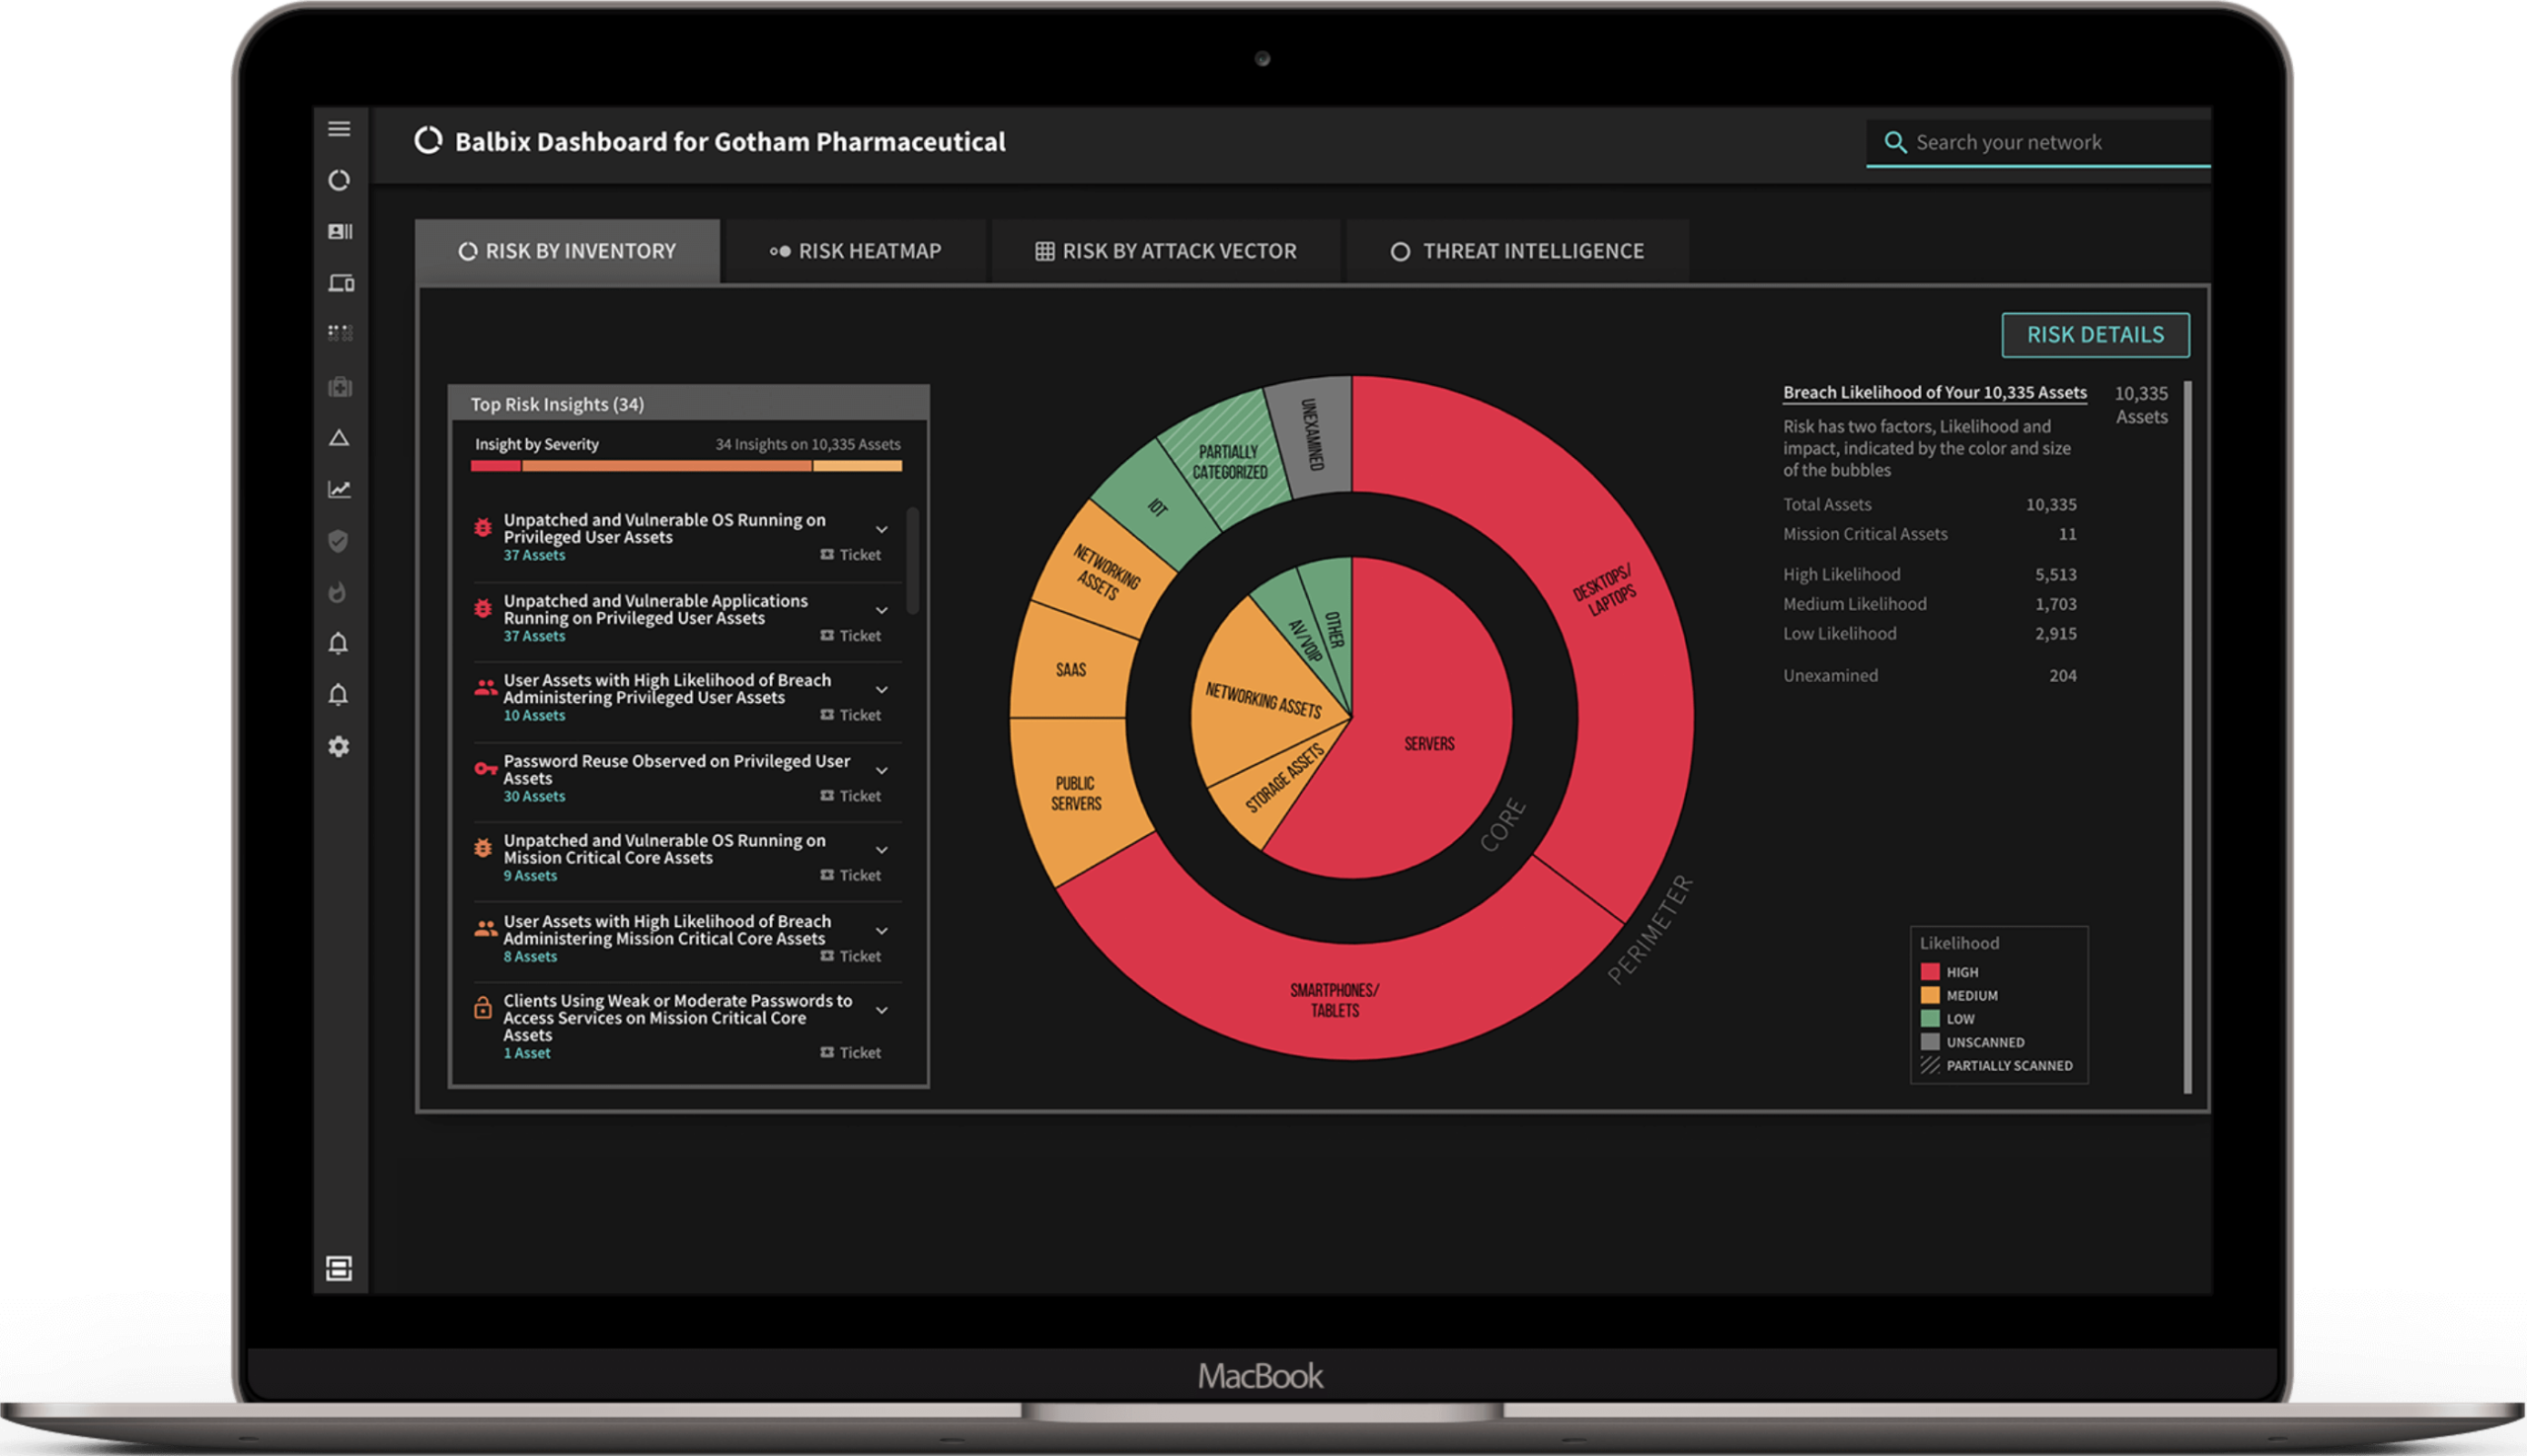Click the Risk Details button

click(2095, 335)
